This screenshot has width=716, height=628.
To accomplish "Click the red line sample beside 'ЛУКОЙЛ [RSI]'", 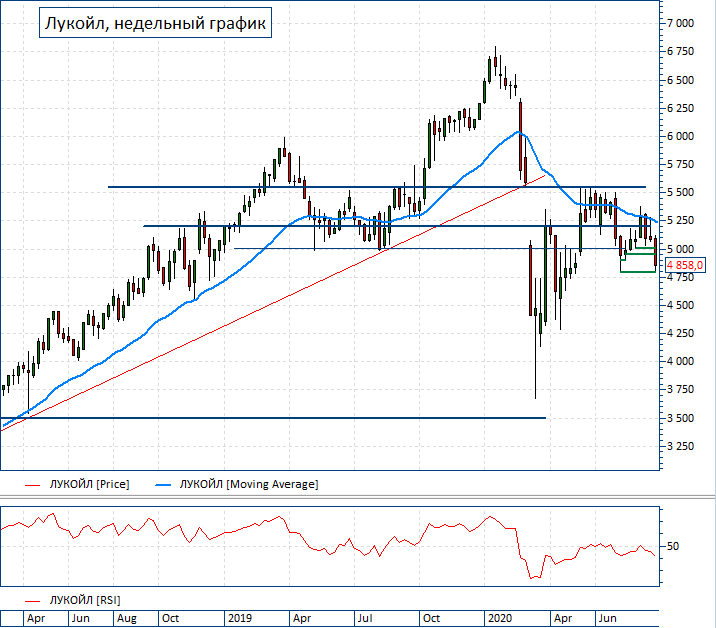I will 32,601.
